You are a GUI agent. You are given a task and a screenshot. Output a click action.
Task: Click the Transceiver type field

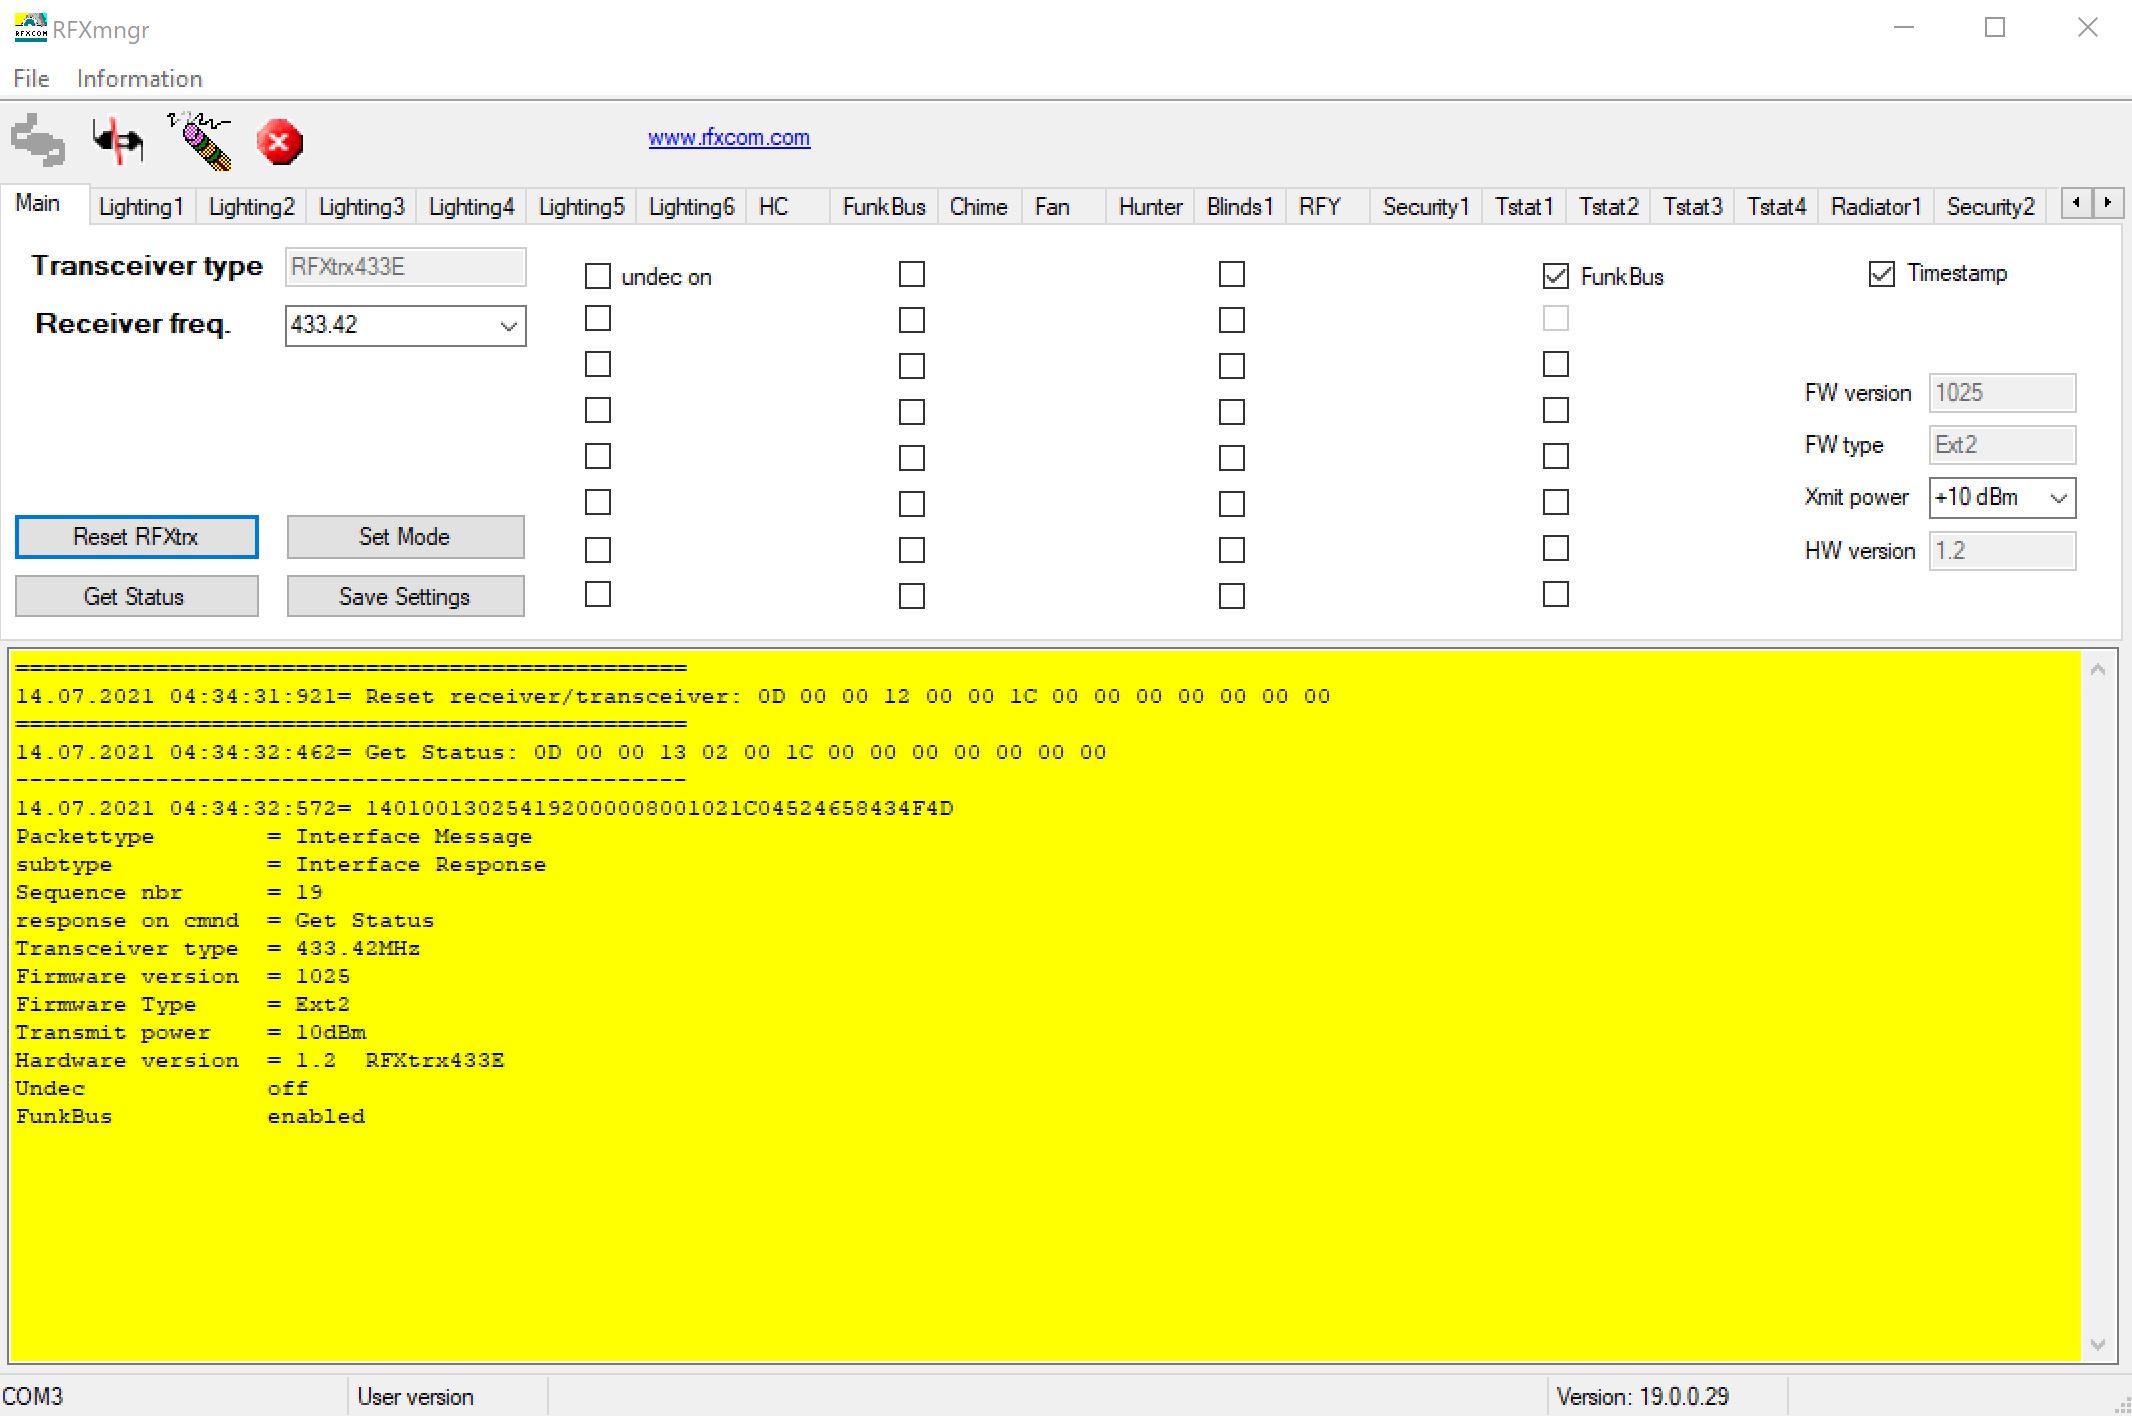[x=406, y=267]
